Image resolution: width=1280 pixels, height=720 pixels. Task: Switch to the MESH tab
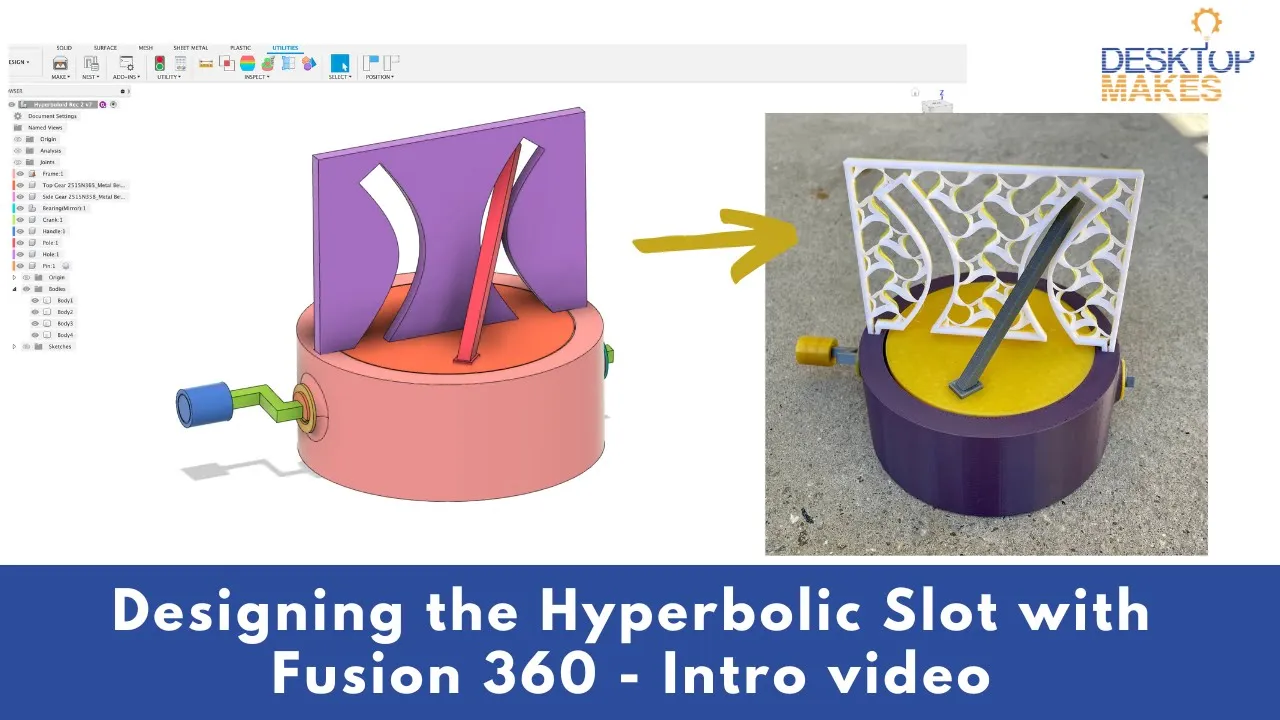pyautogui.click(x=146, y=48)
